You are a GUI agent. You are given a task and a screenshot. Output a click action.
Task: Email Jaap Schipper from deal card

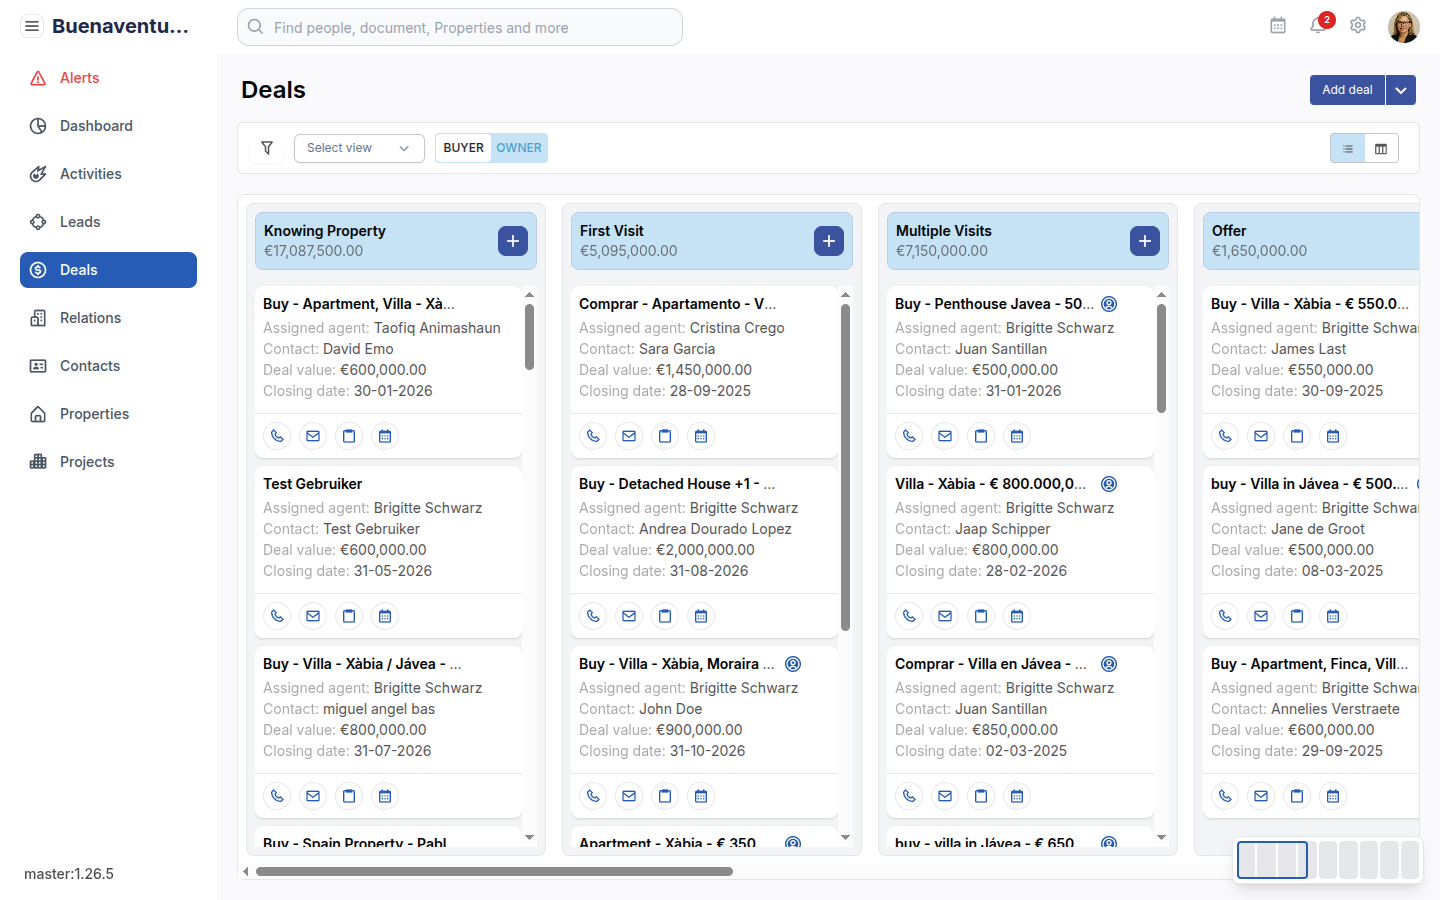945,616
